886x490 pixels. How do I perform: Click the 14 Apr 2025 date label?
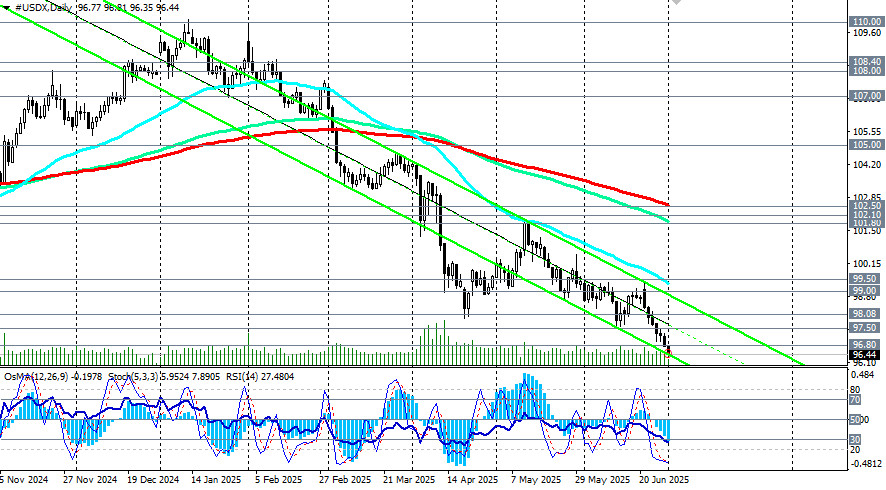472,480
